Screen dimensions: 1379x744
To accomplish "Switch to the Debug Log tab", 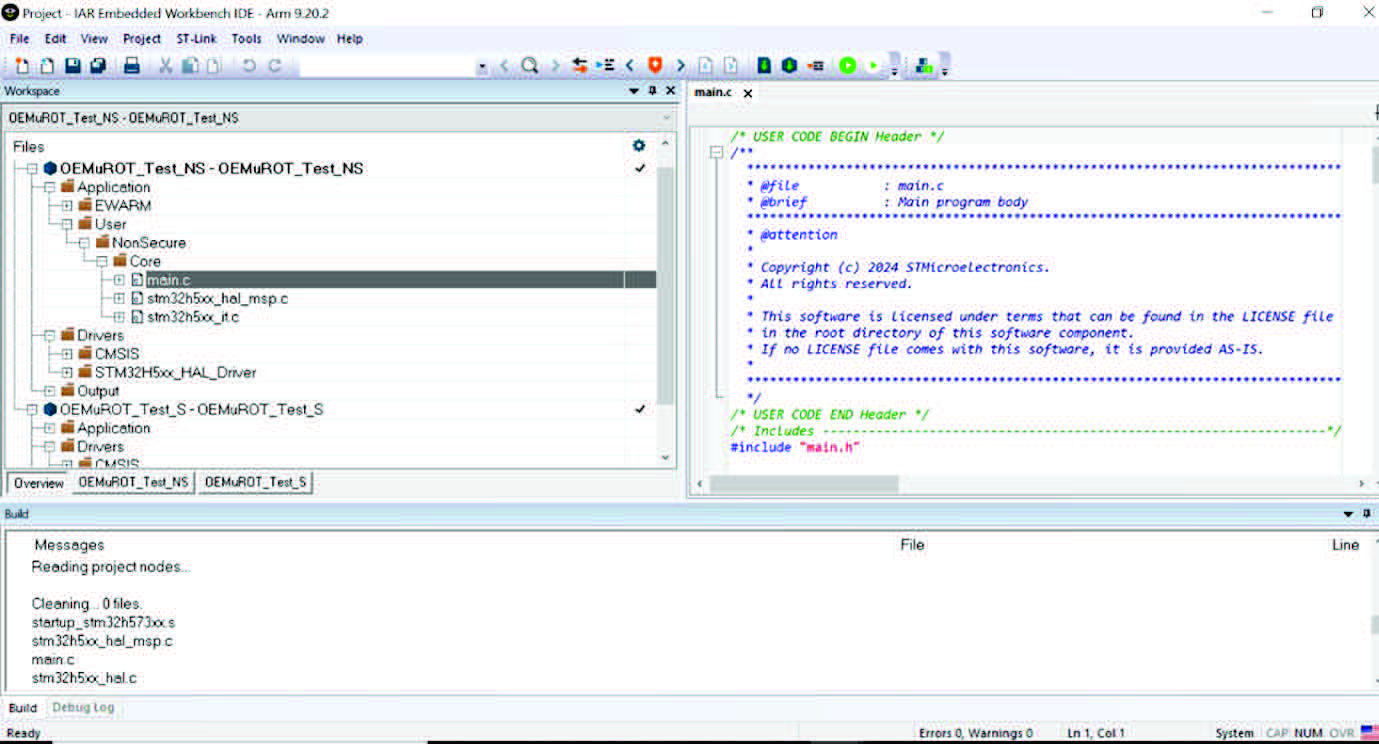I will pos(83,708).
